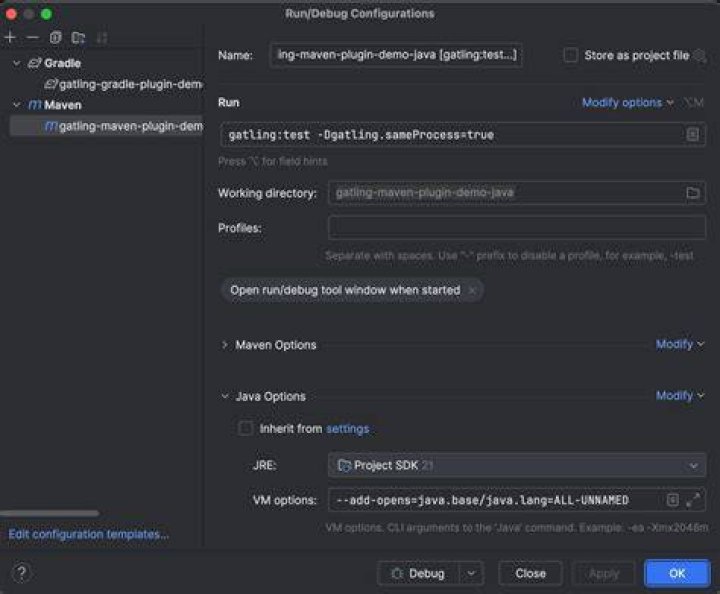720x594 pixels.
Task: Click the Maven m icon
Action: (35, 105)
